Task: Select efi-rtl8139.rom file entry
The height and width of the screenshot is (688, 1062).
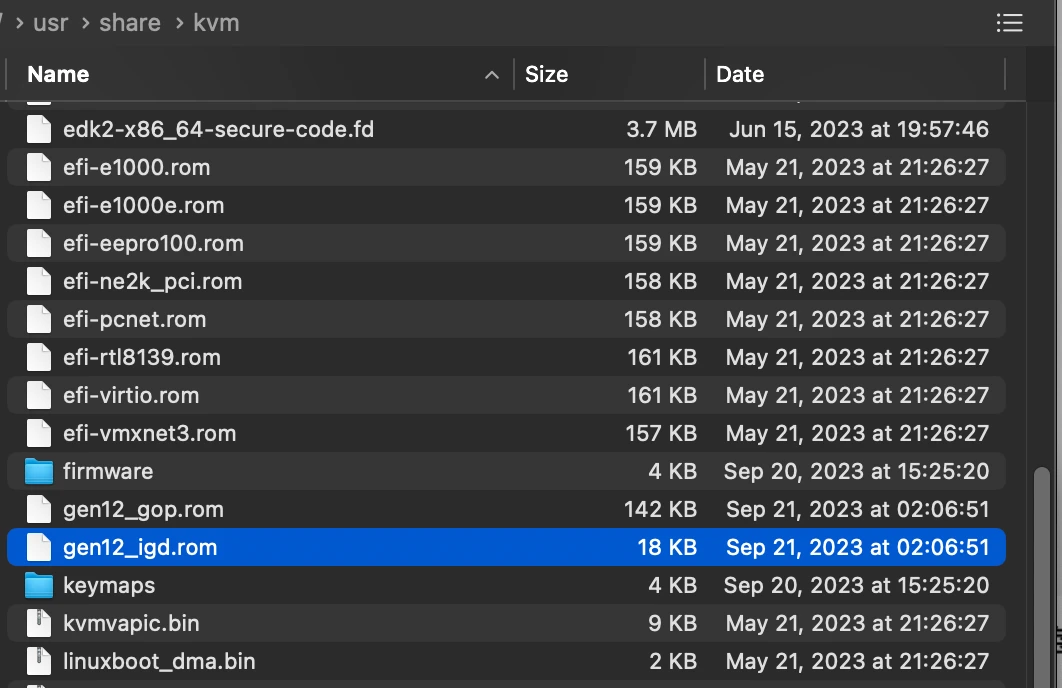Action: [141, 357]
